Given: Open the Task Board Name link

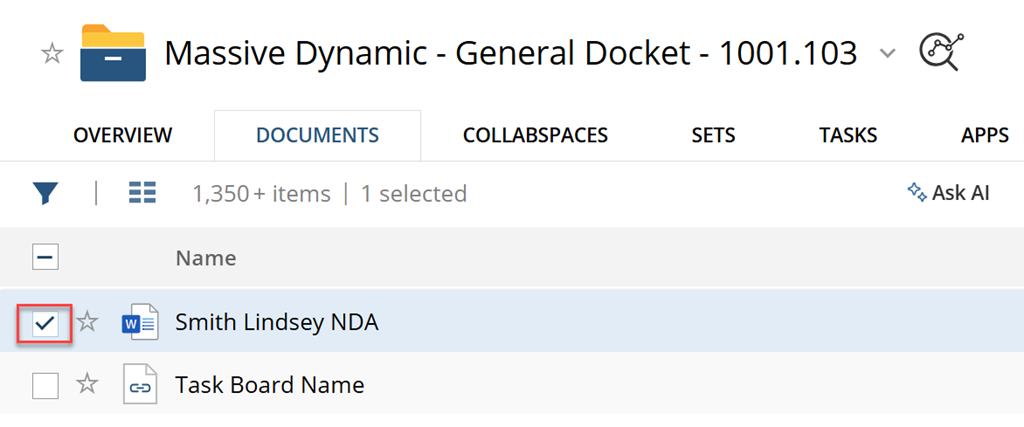Looking at the screenshot, I should coord(269,384).
